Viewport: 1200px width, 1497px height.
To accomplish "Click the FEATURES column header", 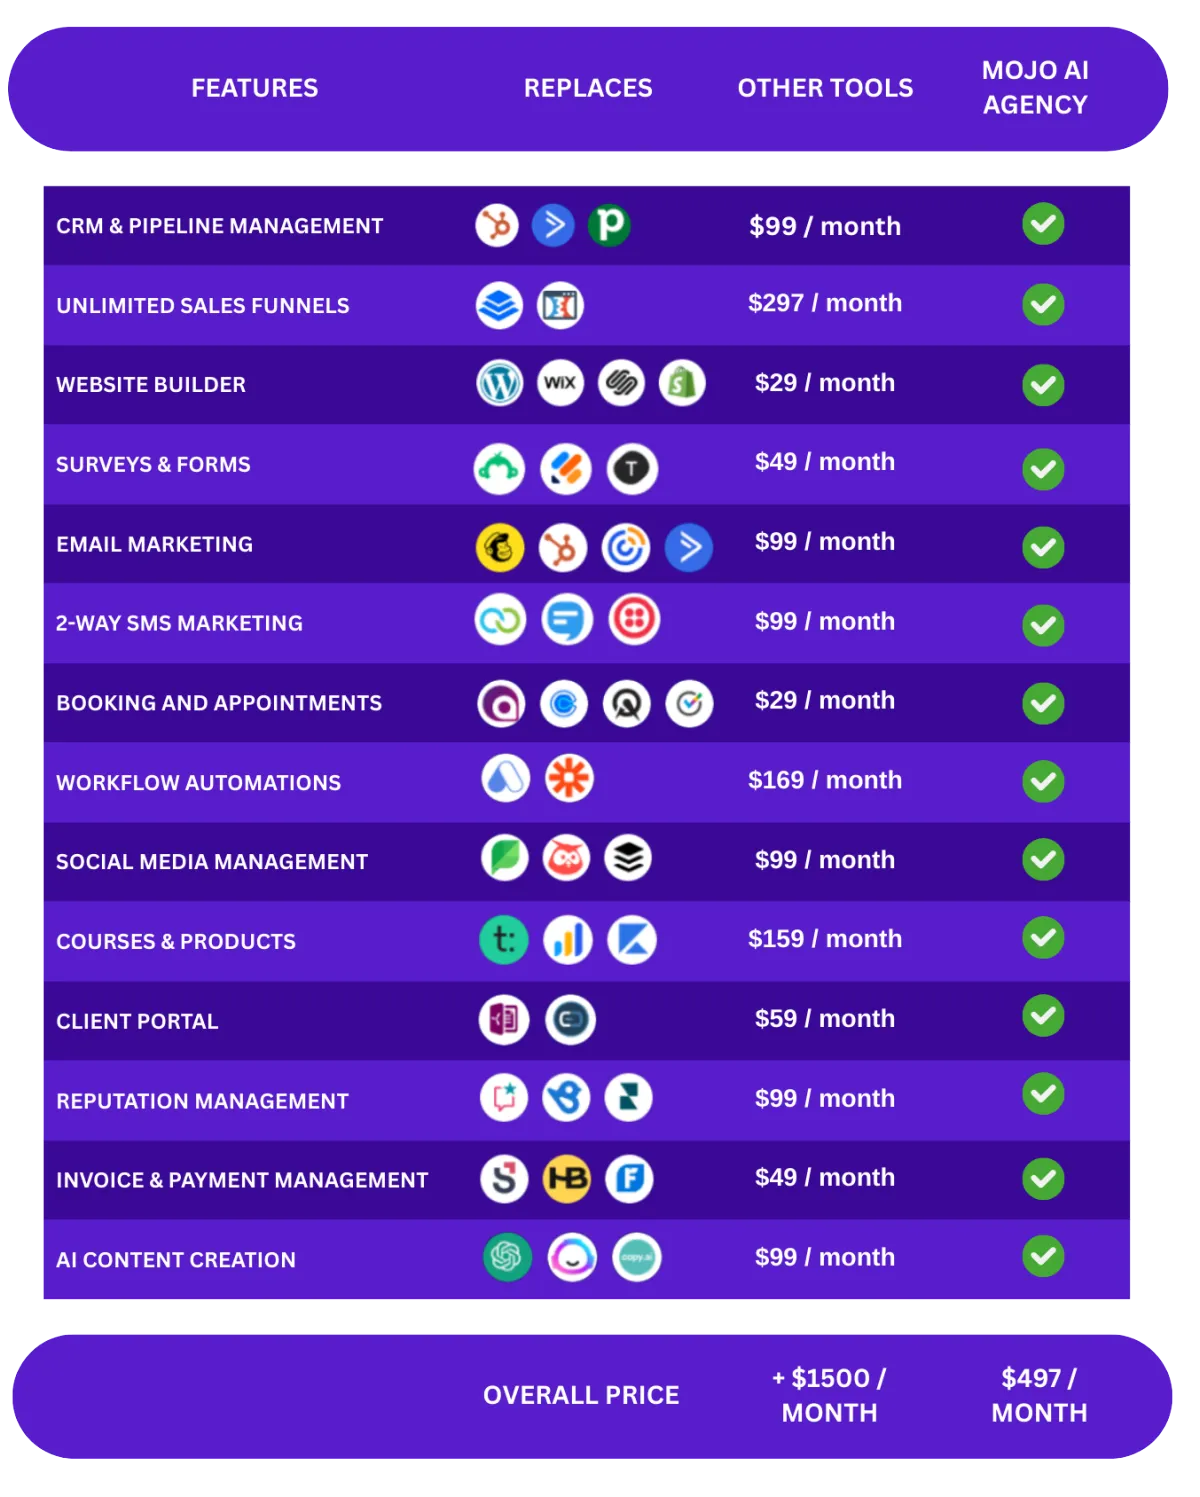I will [255, 88].
